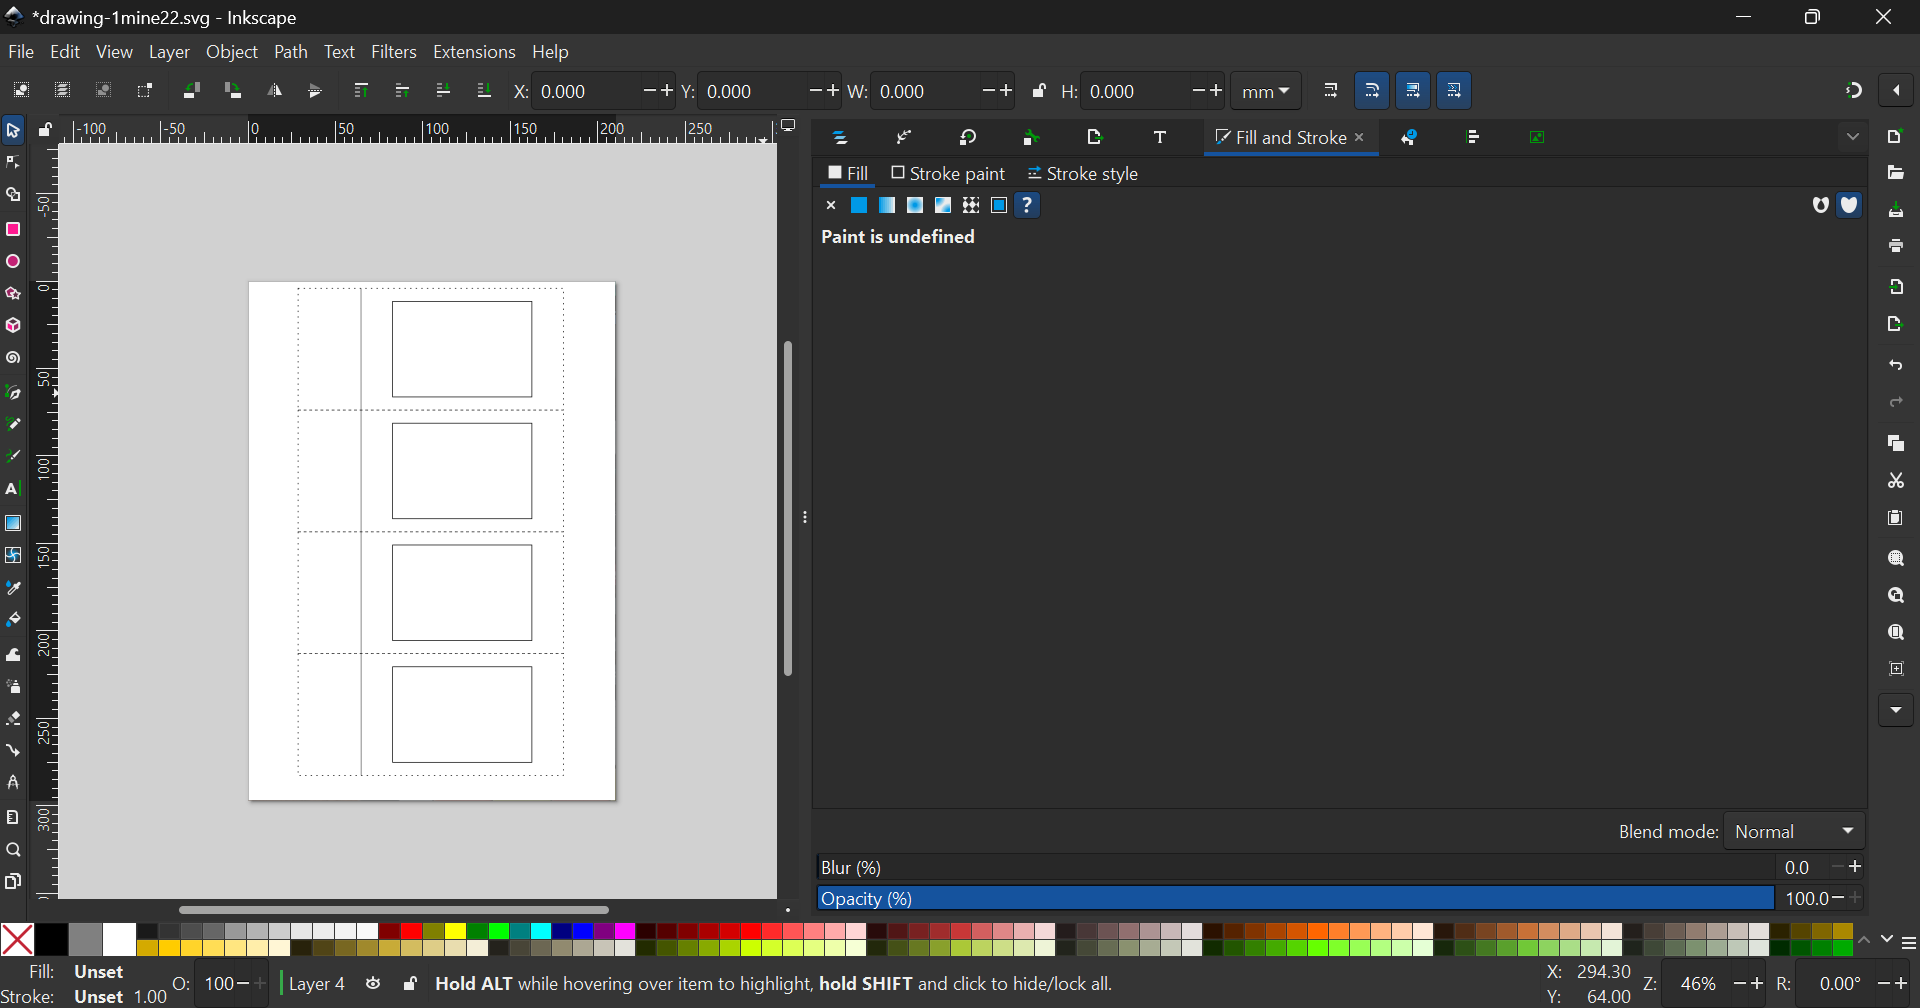The width and height of the screenshot is (1920, 1008).
Task: Open the mm units dropdown
Action: coord(1266,91)
